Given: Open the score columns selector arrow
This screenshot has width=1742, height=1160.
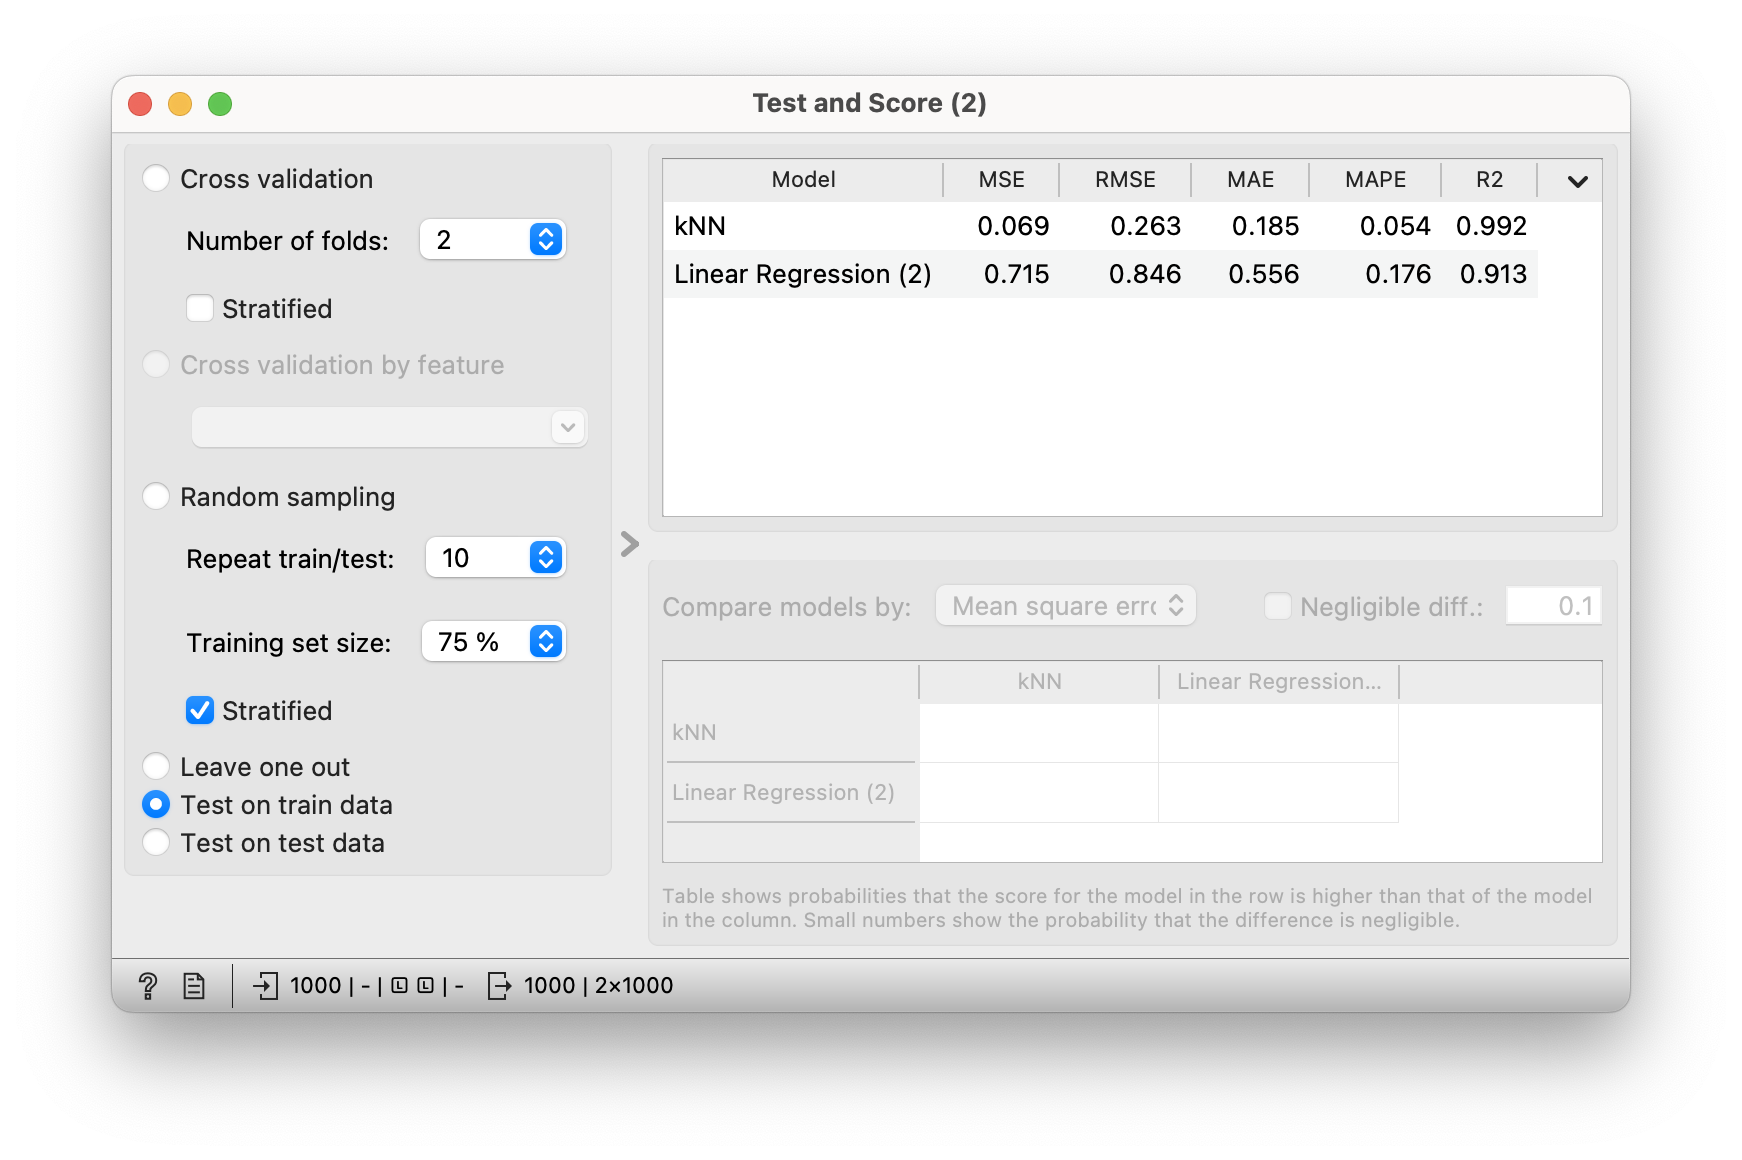Looking at the screenshot, I should [1578, 181].
